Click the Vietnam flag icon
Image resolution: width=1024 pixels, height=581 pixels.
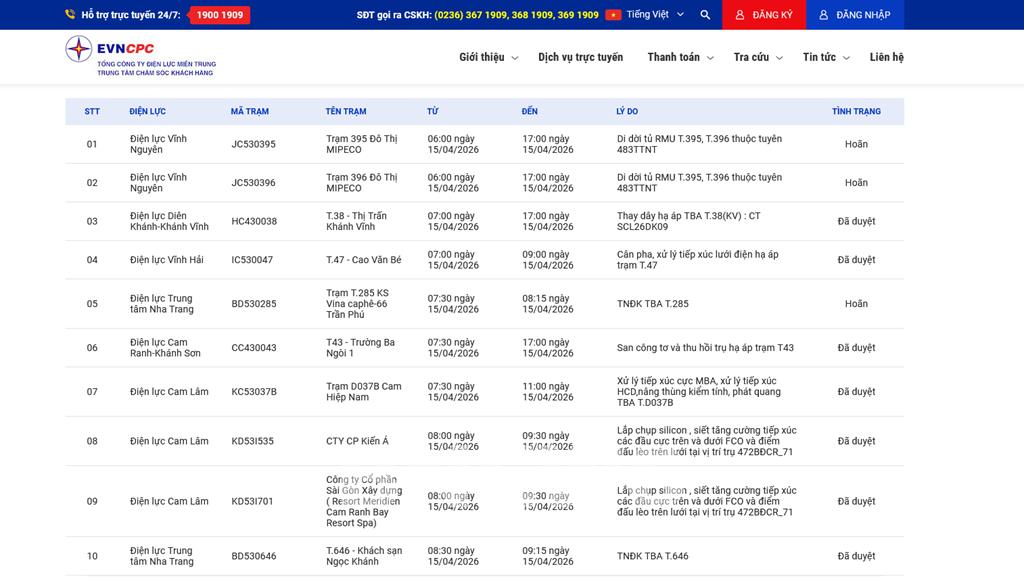(x=613, y=15)
